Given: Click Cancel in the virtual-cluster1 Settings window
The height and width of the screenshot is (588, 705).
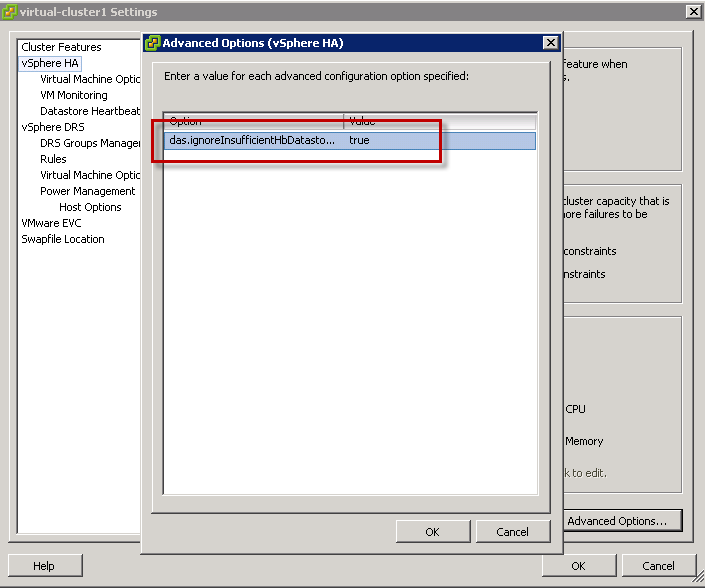Looking at the screenshot, I should (x=659, y=566).
